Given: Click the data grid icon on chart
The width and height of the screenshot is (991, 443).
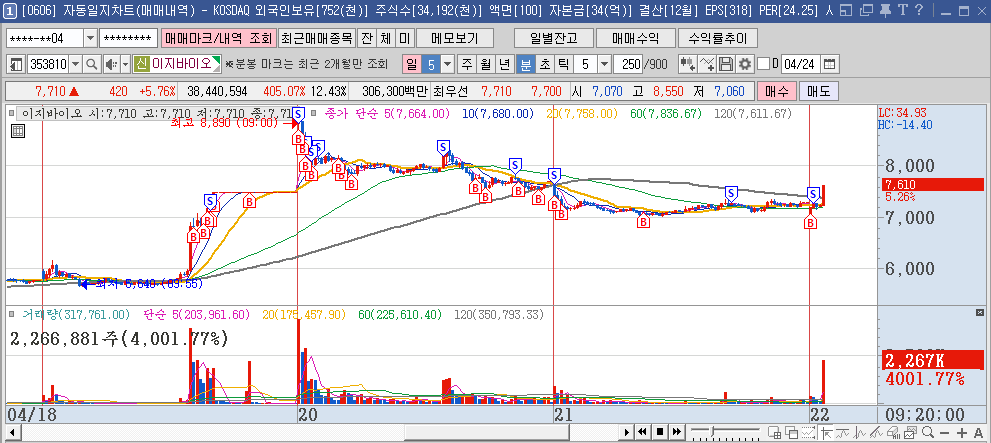Looking at the screenshot, I should (x=18, y=131).
